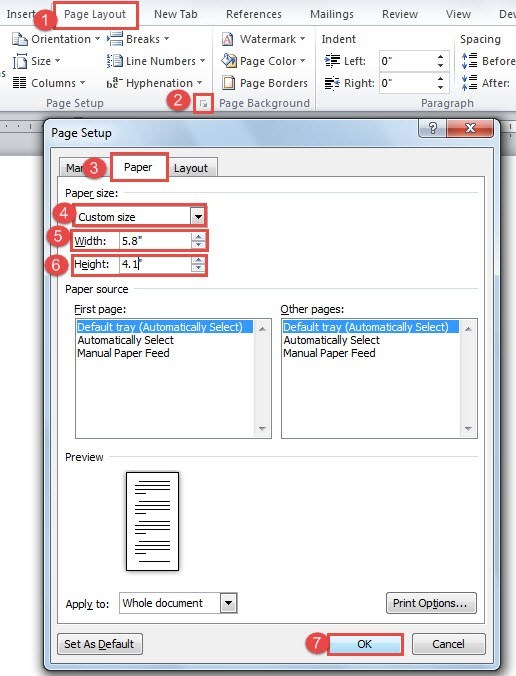The width and height of the screenshot is (516, 676).
Task: Confirm with the OK button
Action: 365,644
